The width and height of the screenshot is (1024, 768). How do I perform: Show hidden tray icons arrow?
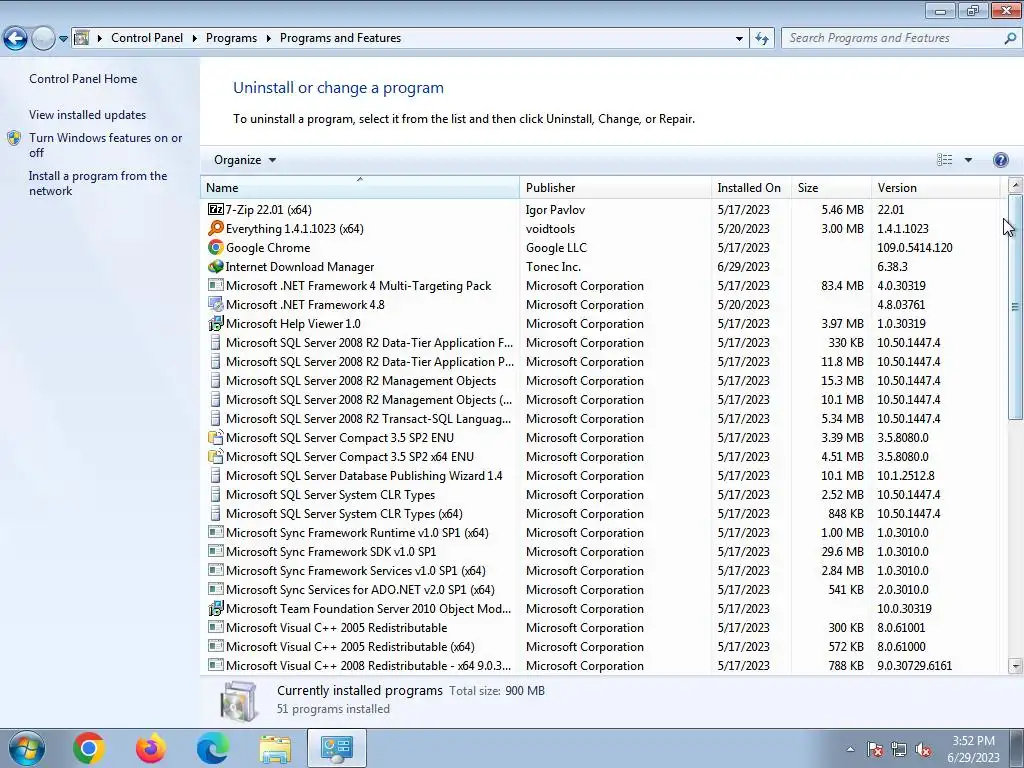[x=850, y=750]
